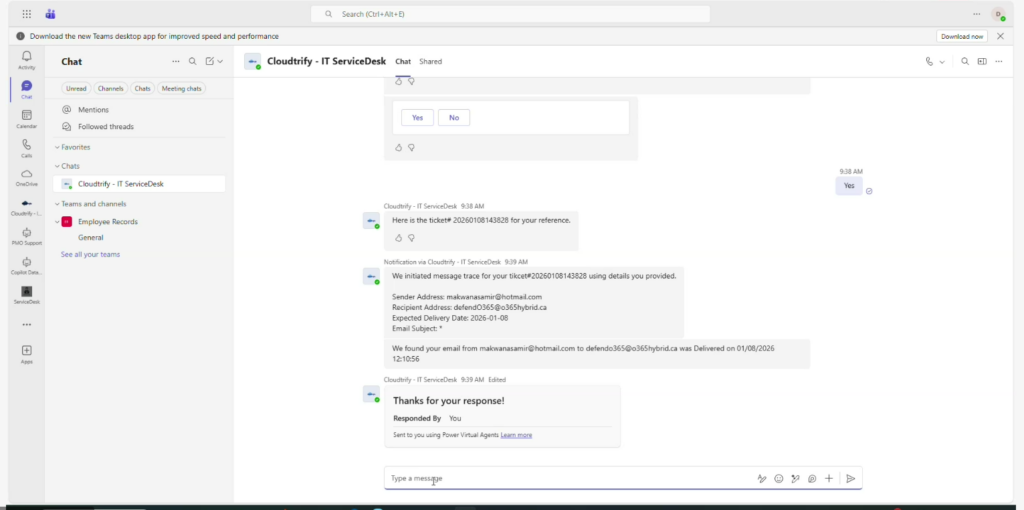Send the message with the send arrow

tap(850, 479)
